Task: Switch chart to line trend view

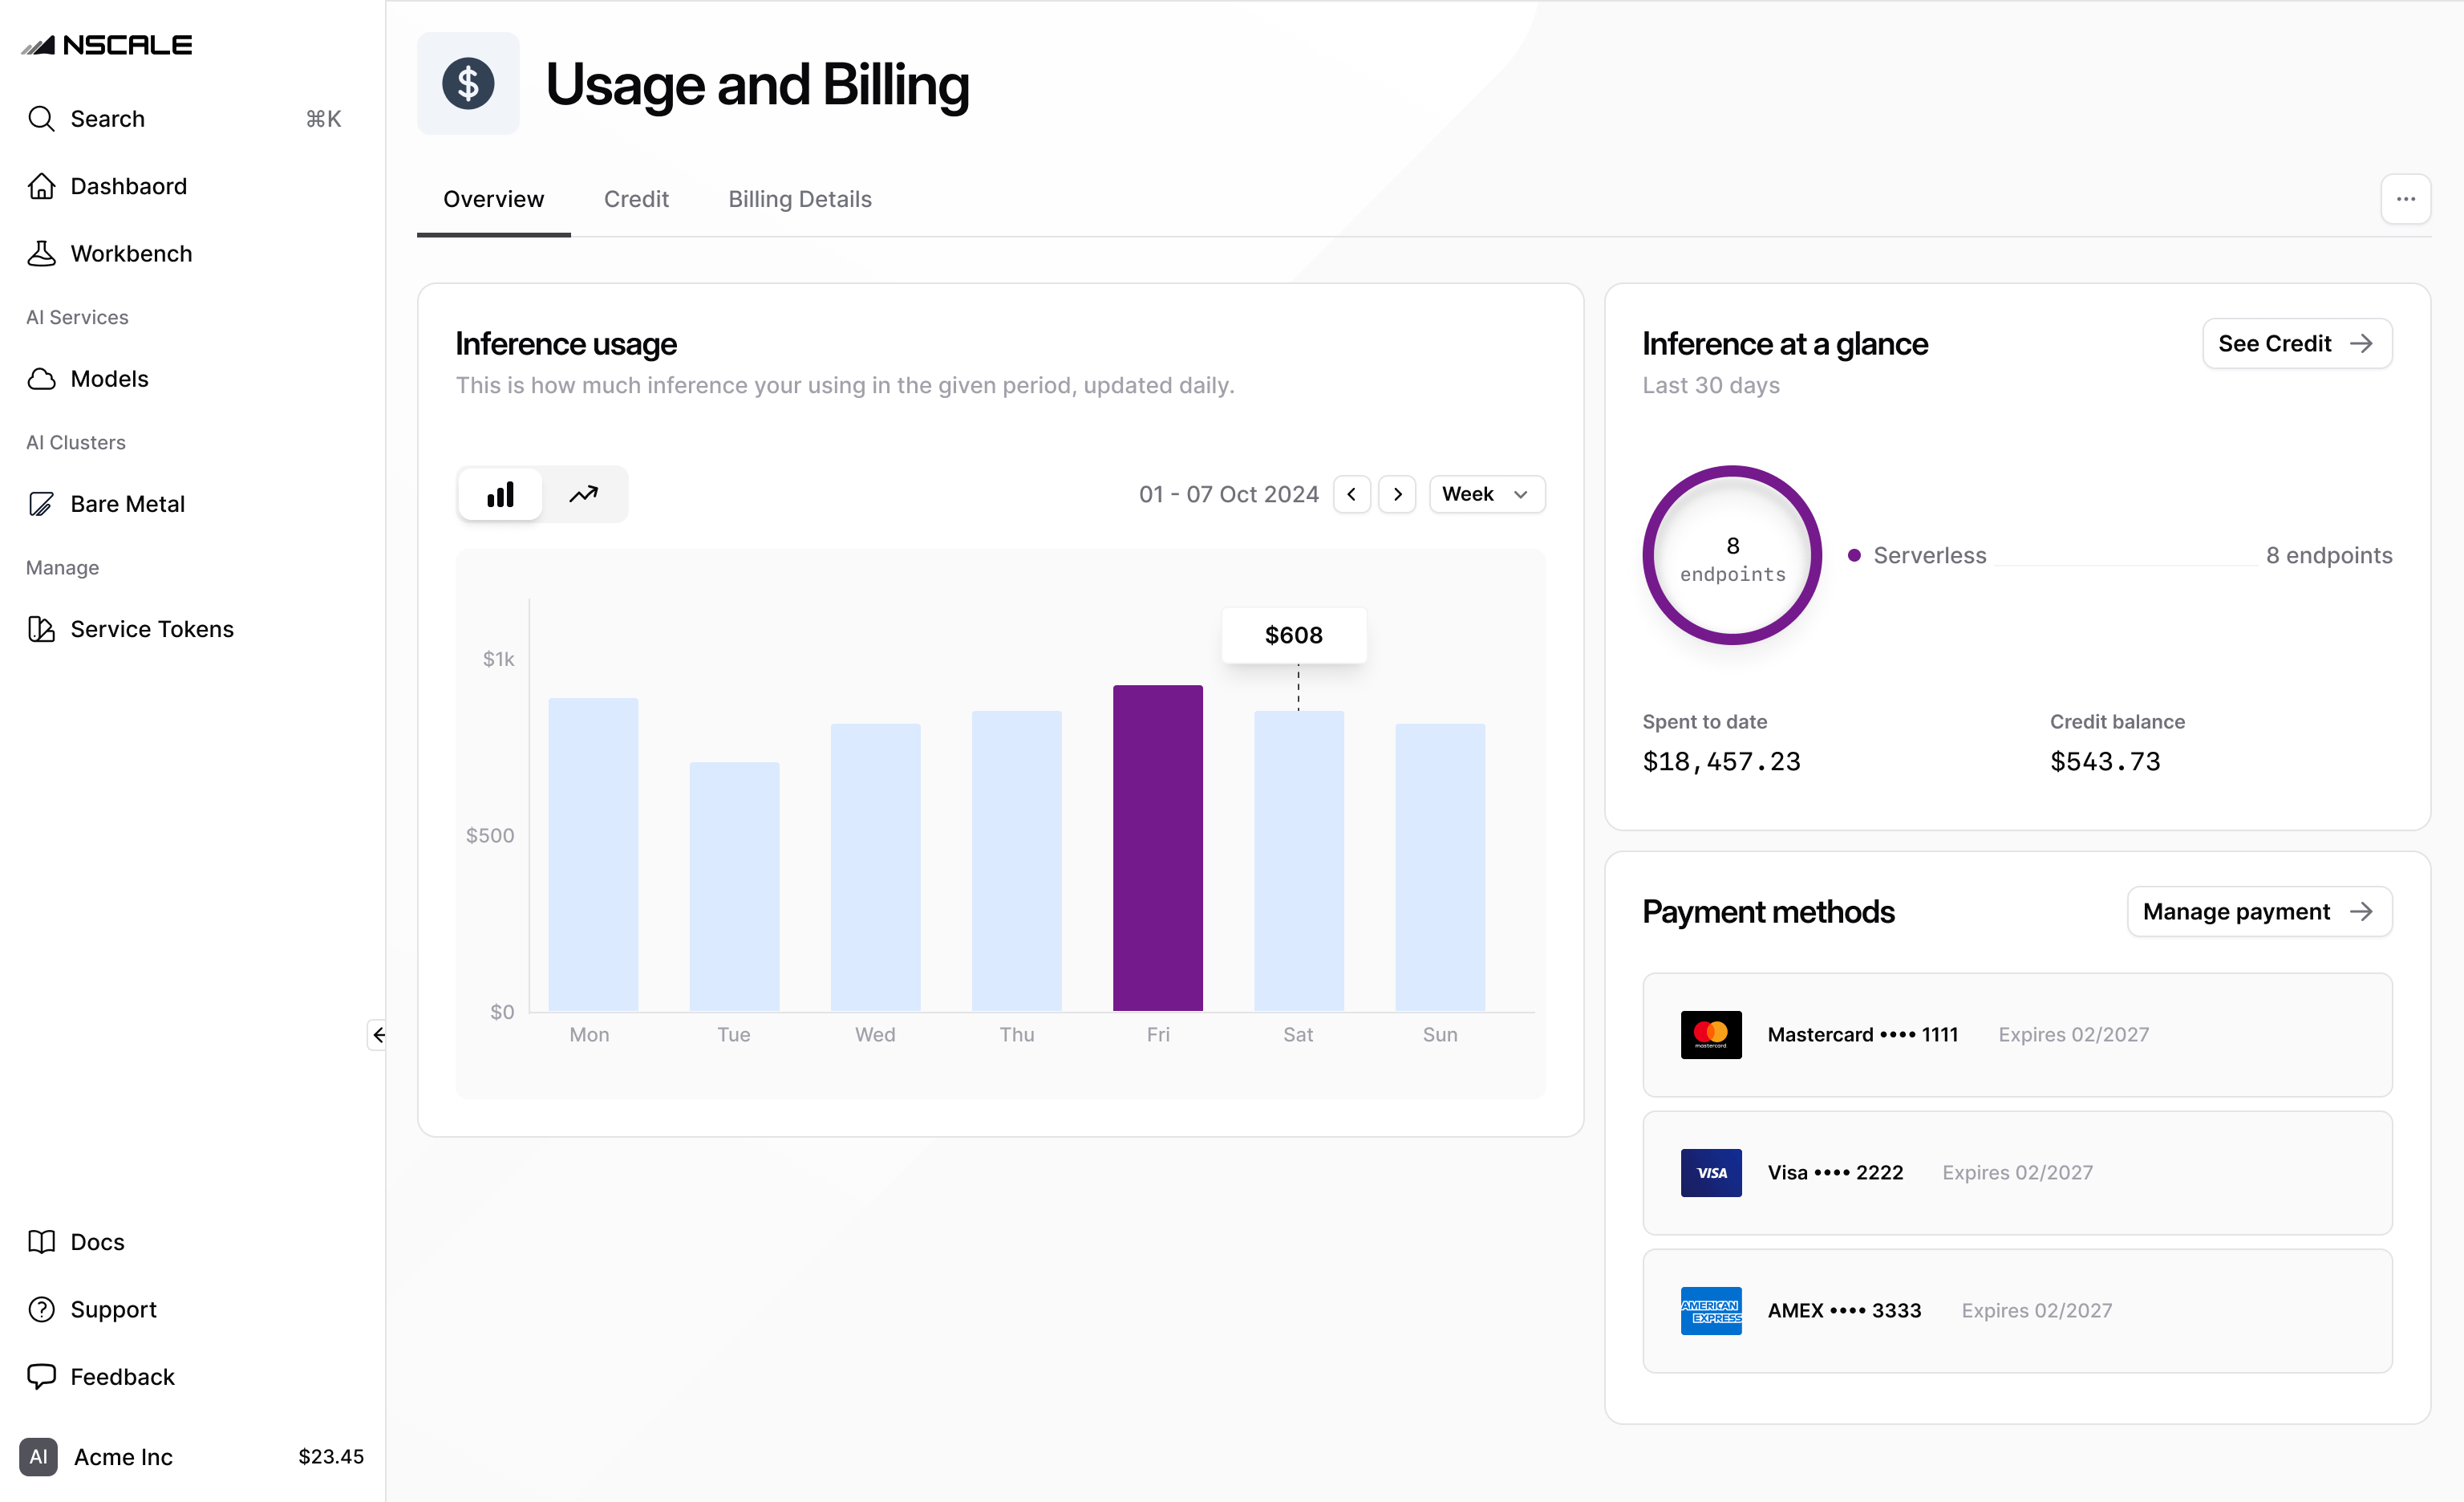Action: (584, 494)
